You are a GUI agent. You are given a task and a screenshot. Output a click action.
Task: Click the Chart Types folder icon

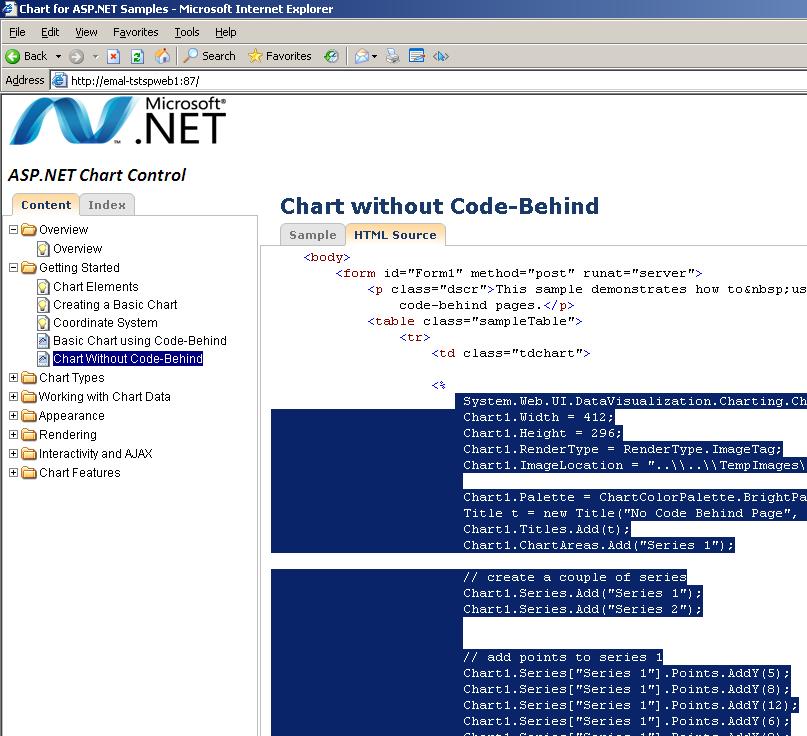coord(29,378)
